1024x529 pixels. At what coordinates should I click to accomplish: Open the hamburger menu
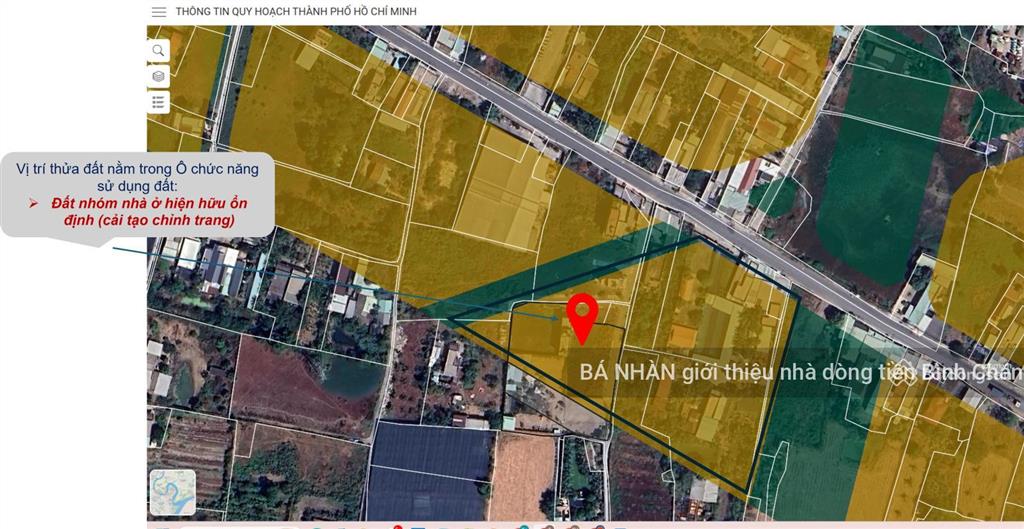click(159, 12)
